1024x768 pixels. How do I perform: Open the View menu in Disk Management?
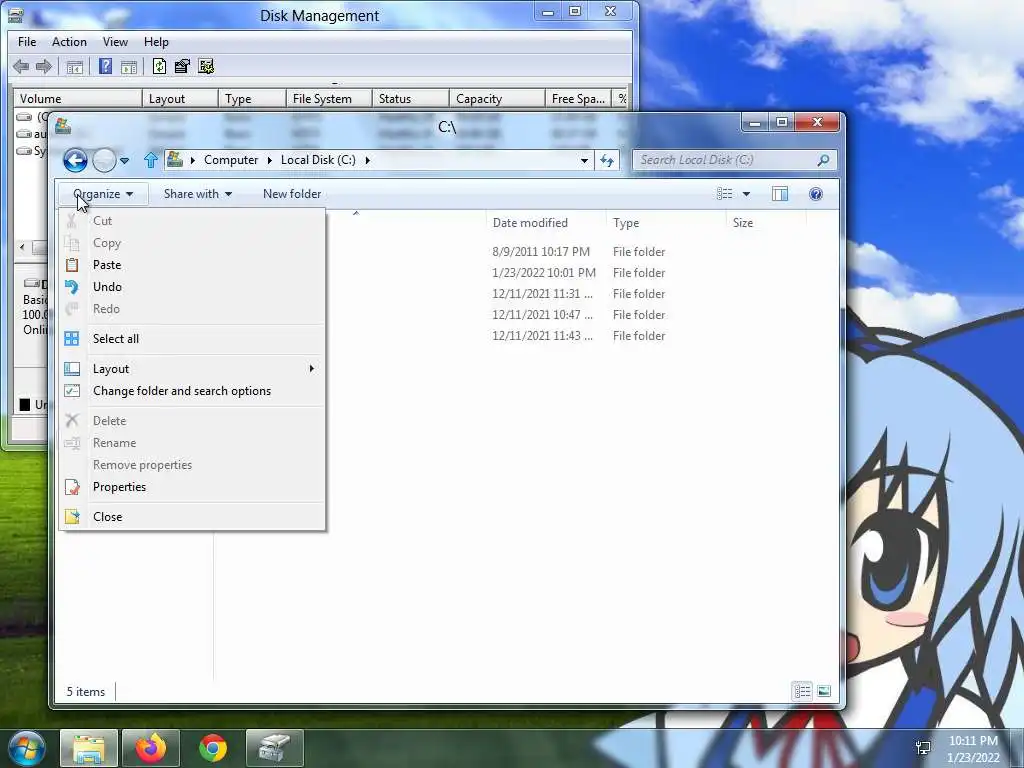tap(115, 42)
